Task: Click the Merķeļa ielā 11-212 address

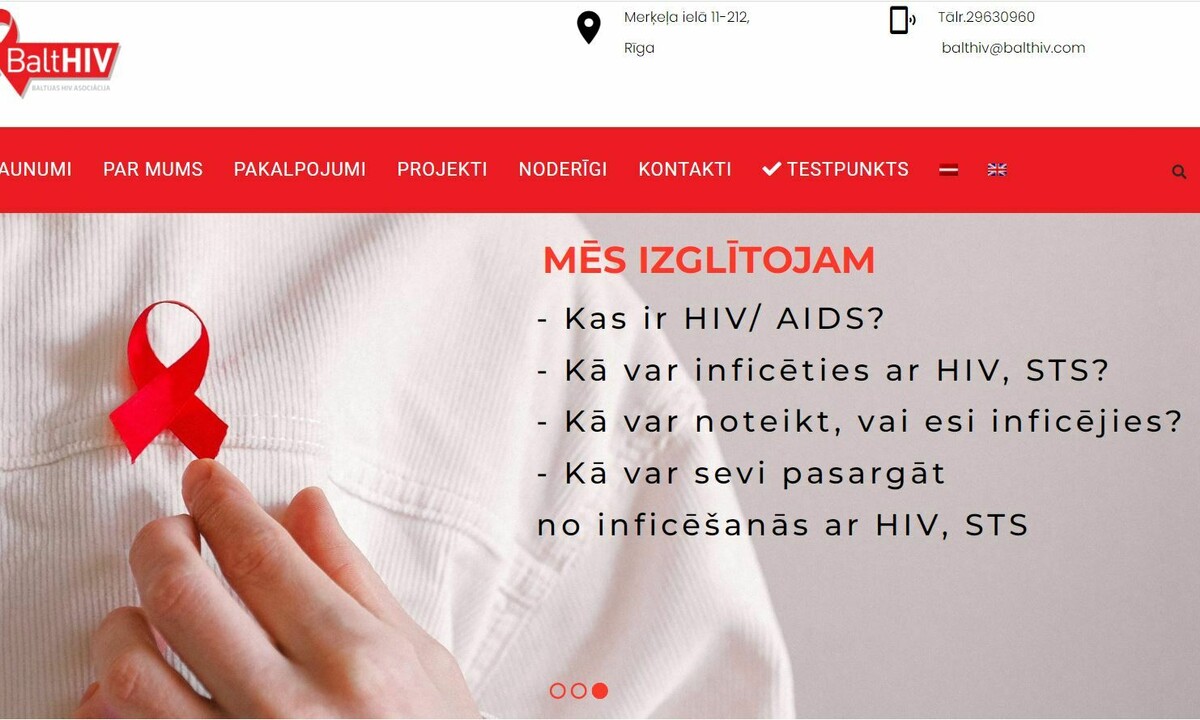Action: click(x=687, y=17)
